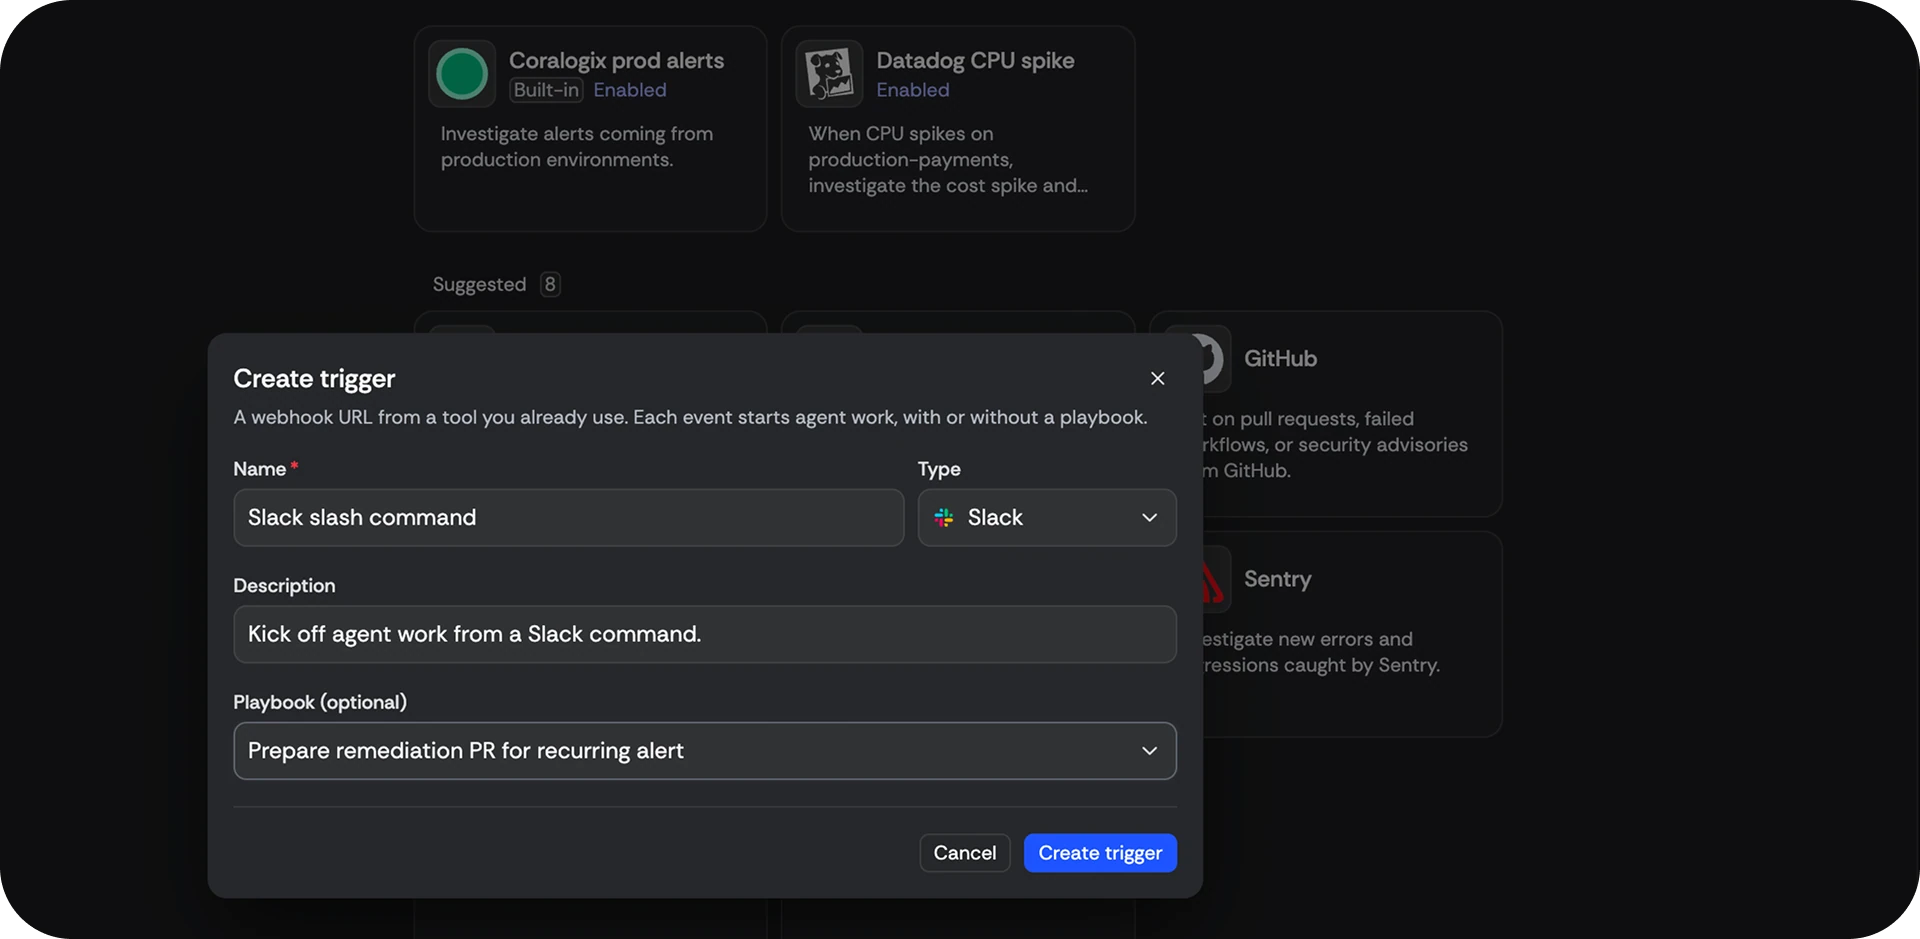Click the Description field label
Image resolution: width=1920 pixels, height=939 pixels.
pos(284,586)
